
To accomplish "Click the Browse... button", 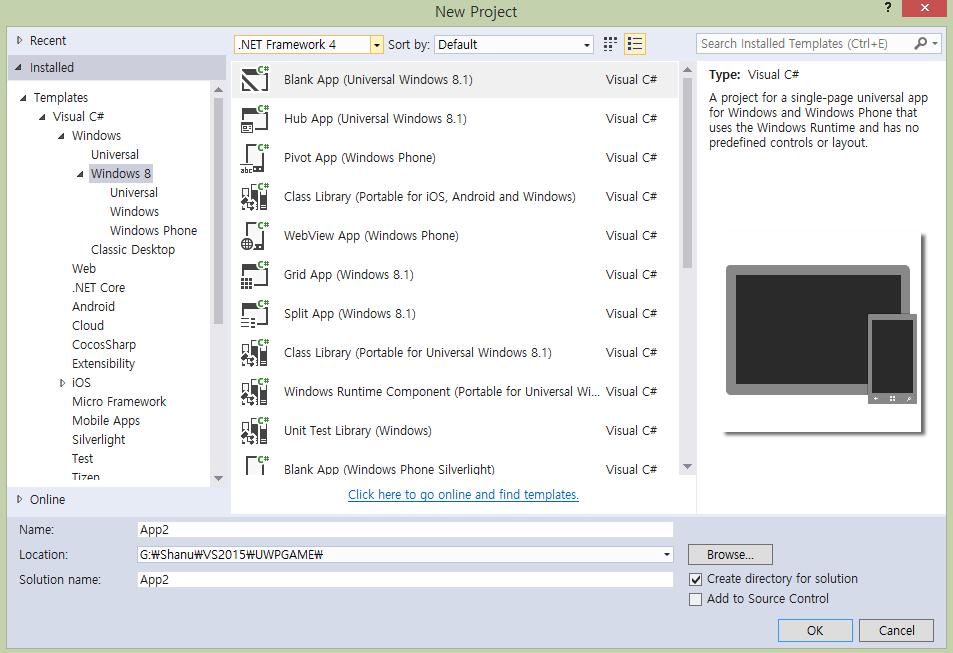I will [x=730, y=555].
